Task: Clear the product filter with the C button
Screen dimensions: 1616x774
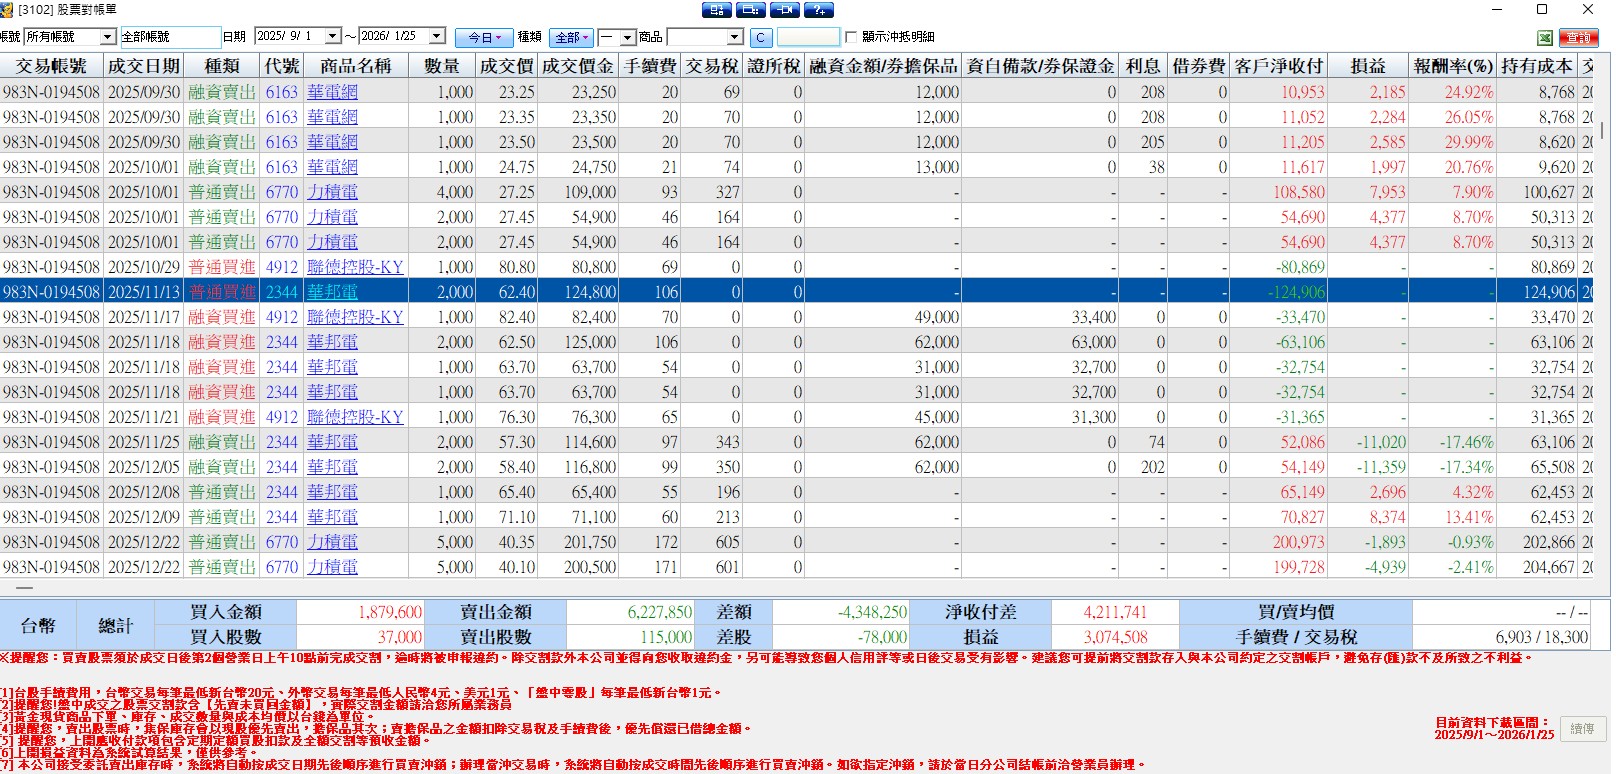Action: pos(760,37)
